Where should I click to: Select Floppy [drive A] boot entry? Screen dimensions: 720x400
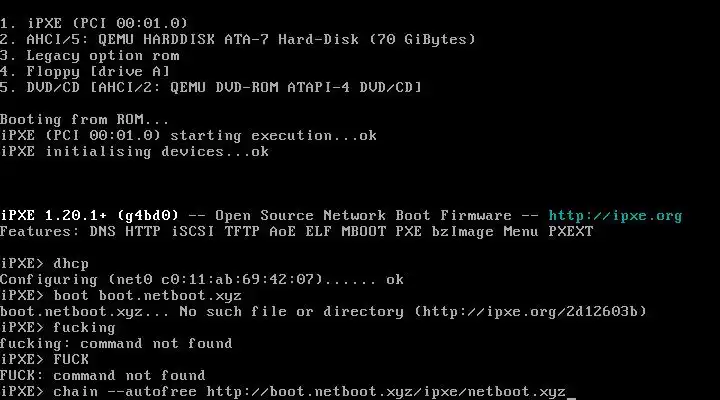pos(89,71)
